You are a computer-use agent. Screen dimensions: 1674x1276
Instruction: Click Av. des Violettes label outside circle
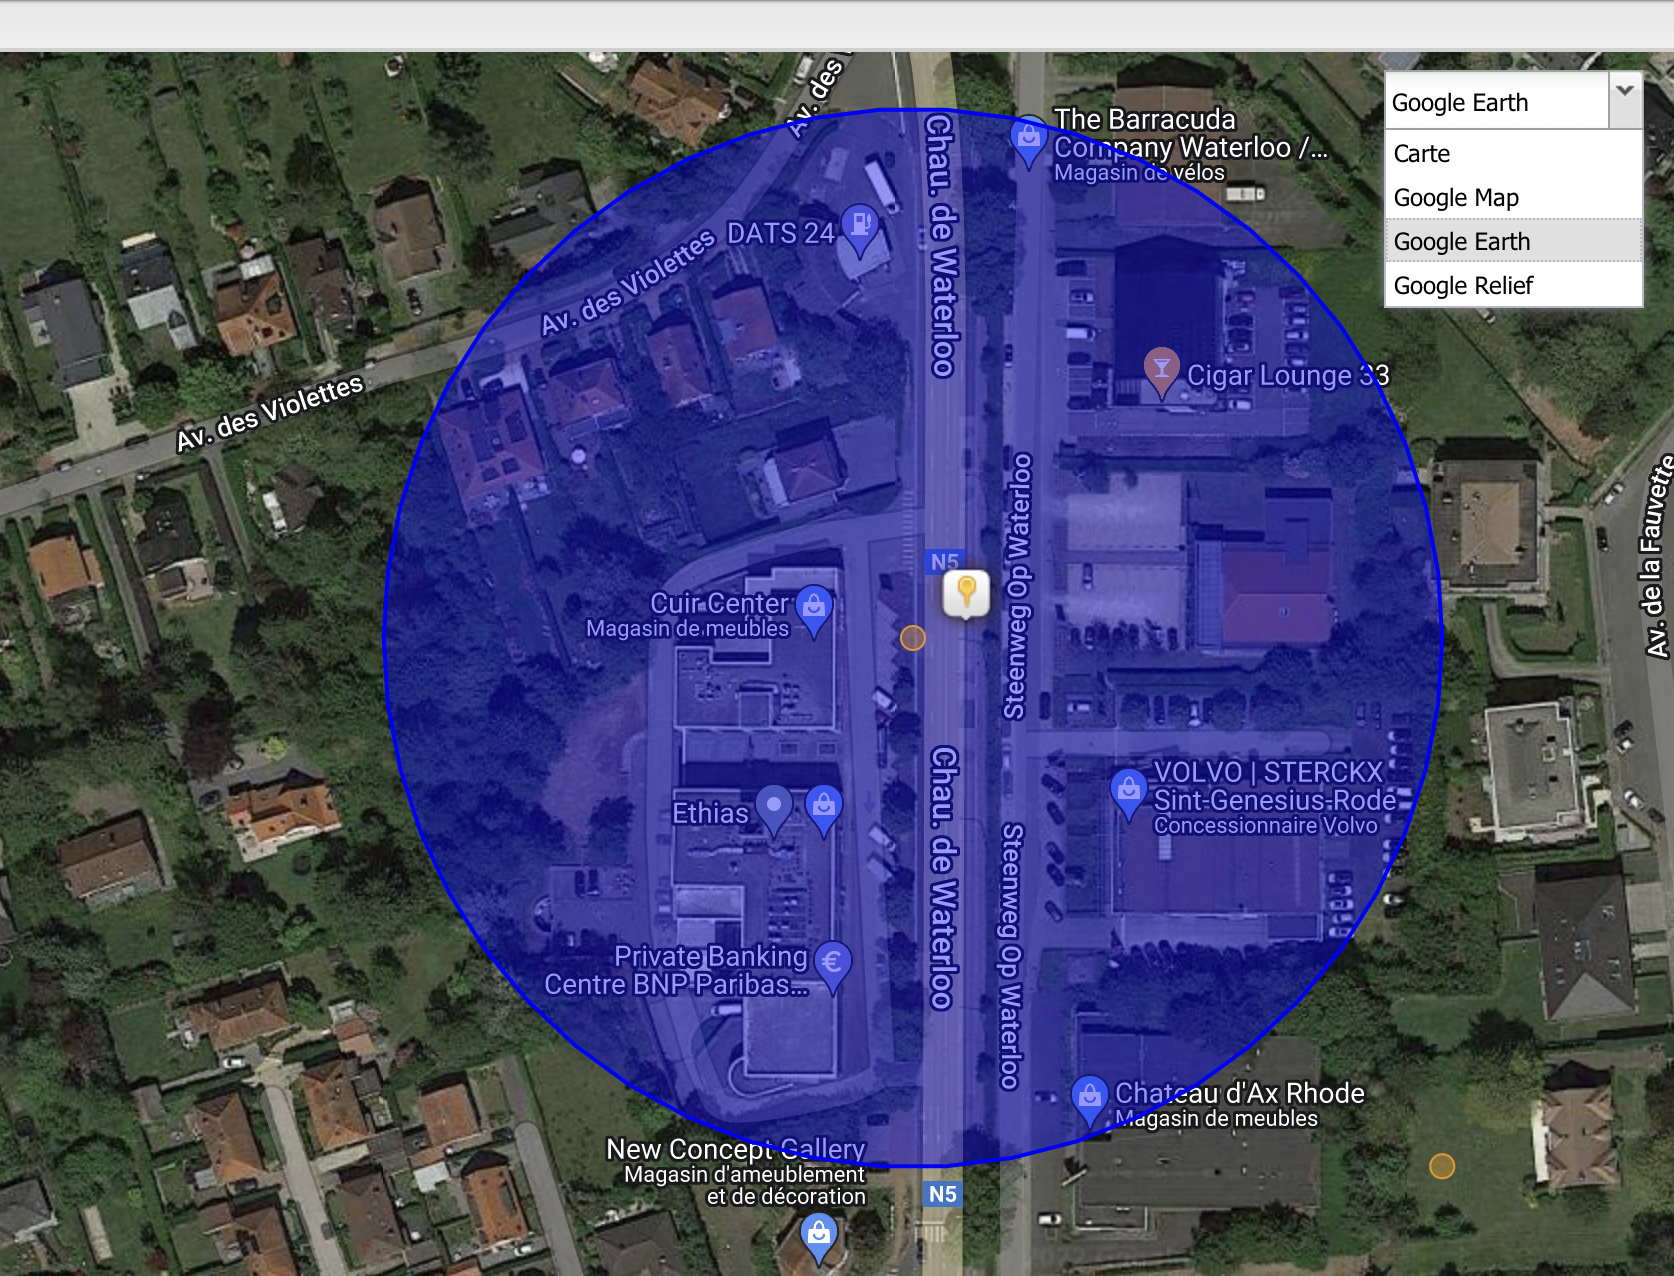269,413
